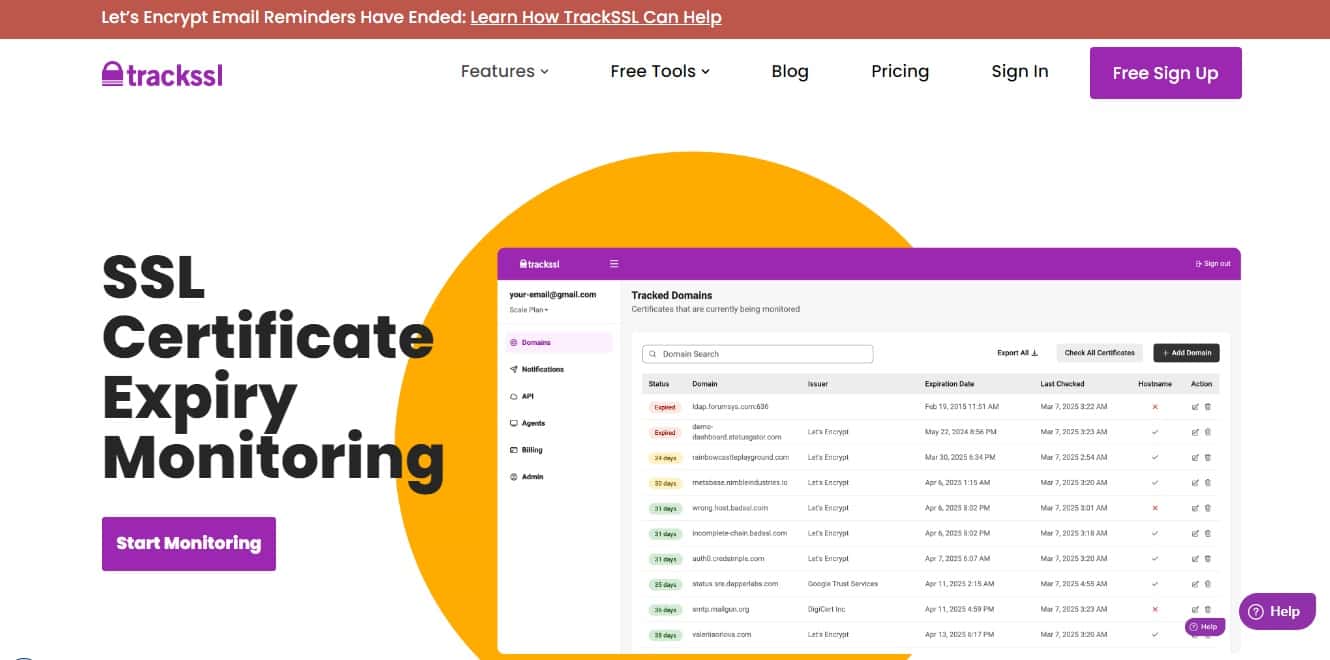1330x660 pixels.
Task: Click the Tracked Domains heading
Action: (672, 295)
